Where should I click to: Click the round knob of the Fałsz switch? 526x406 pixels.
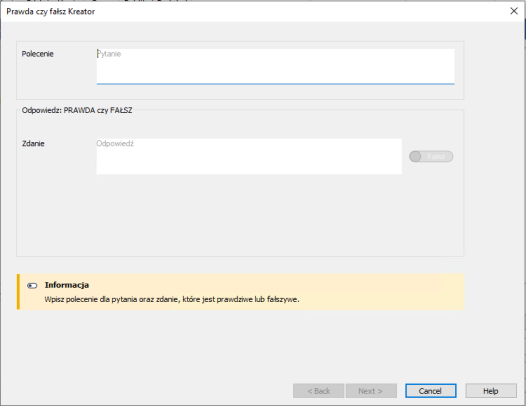(x=415, y=156)
